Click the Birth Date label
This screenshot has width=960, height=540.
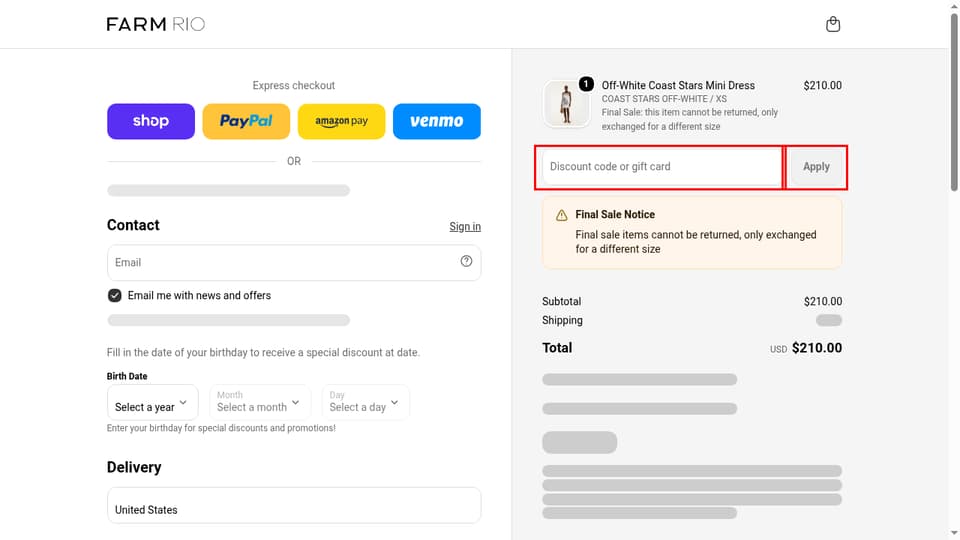(127, 376)
